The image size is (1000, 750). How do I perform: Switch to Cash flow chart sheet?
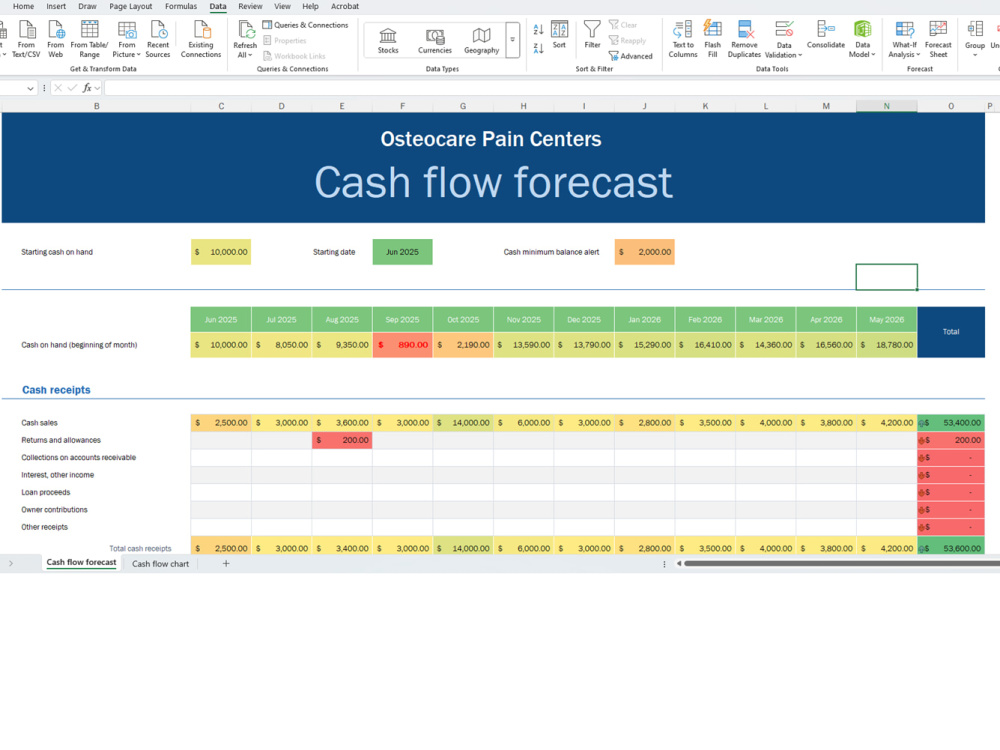[160, 564]
